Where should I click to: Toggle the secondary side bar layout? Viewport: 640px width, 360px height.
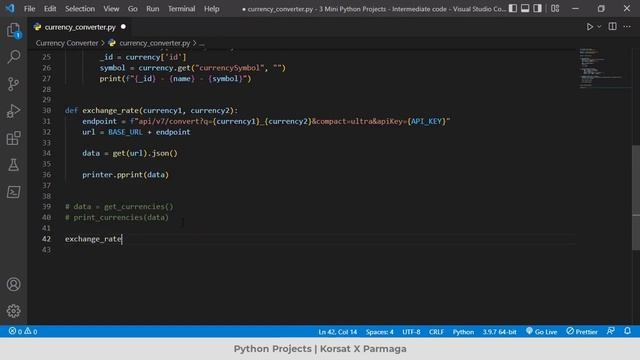(538, 8)
